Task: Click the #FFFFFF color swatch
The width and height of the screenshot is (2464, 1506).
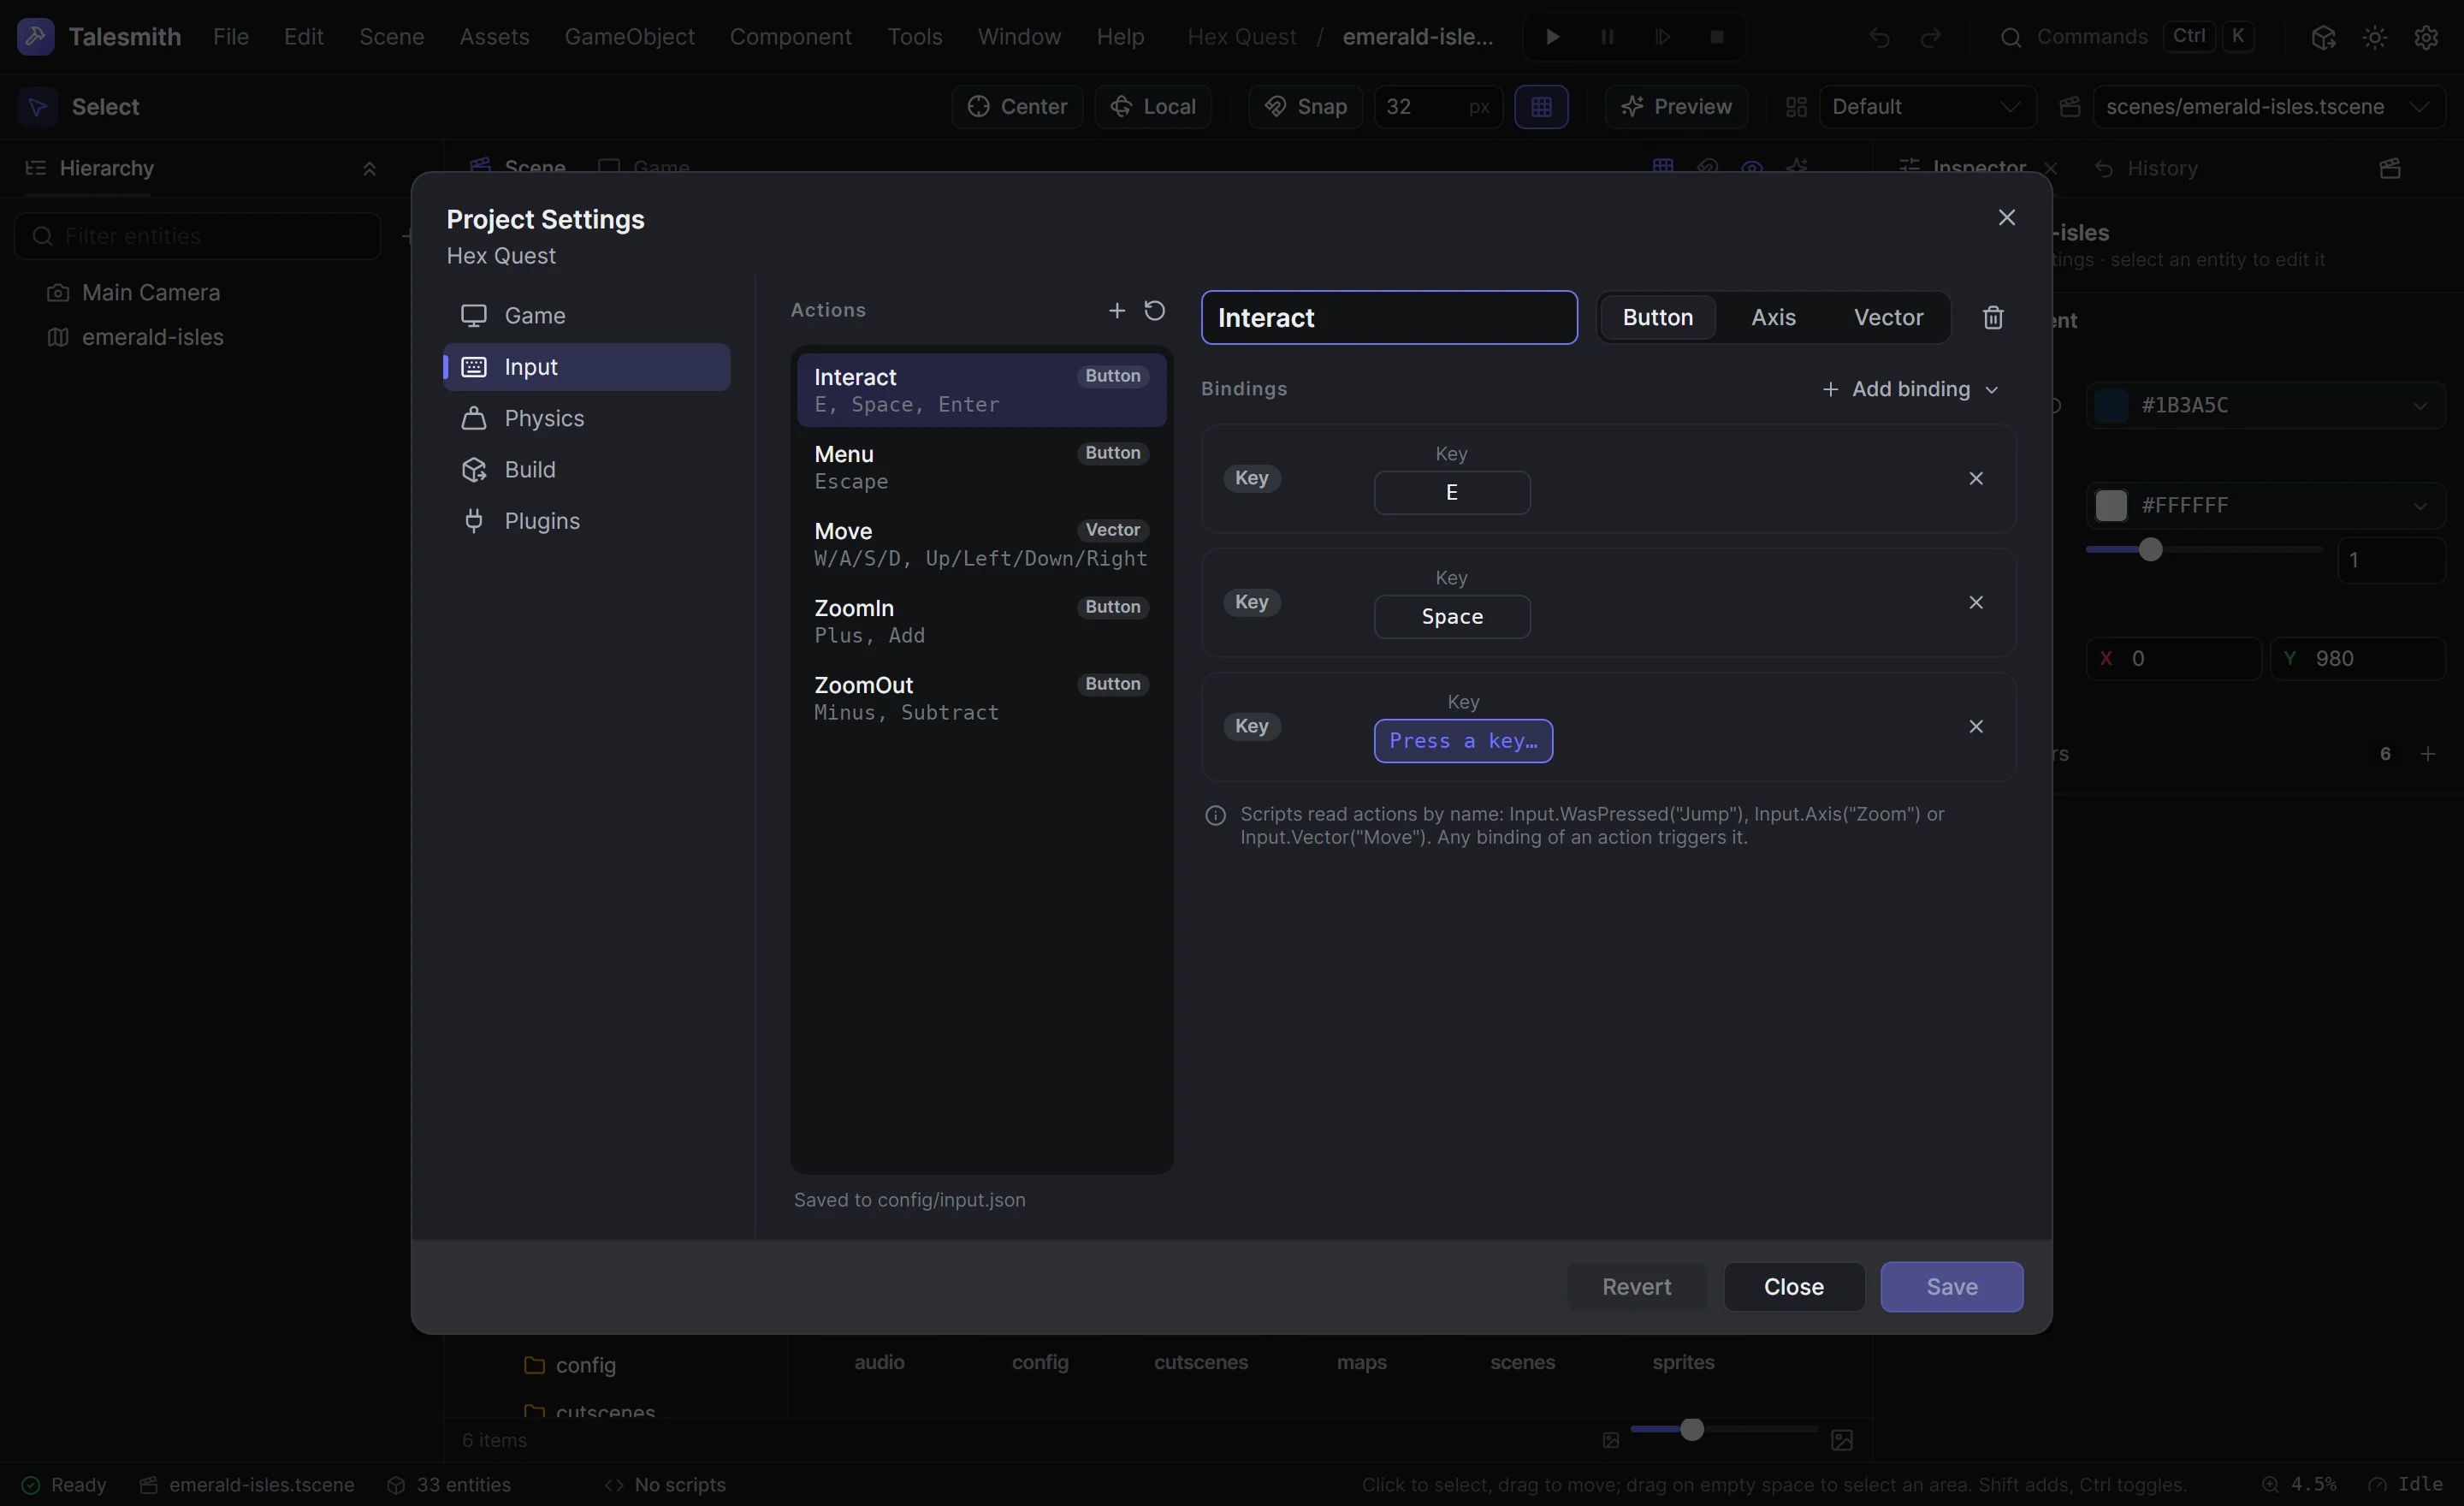Action: pyautogui.click(x=2111, y=506)
